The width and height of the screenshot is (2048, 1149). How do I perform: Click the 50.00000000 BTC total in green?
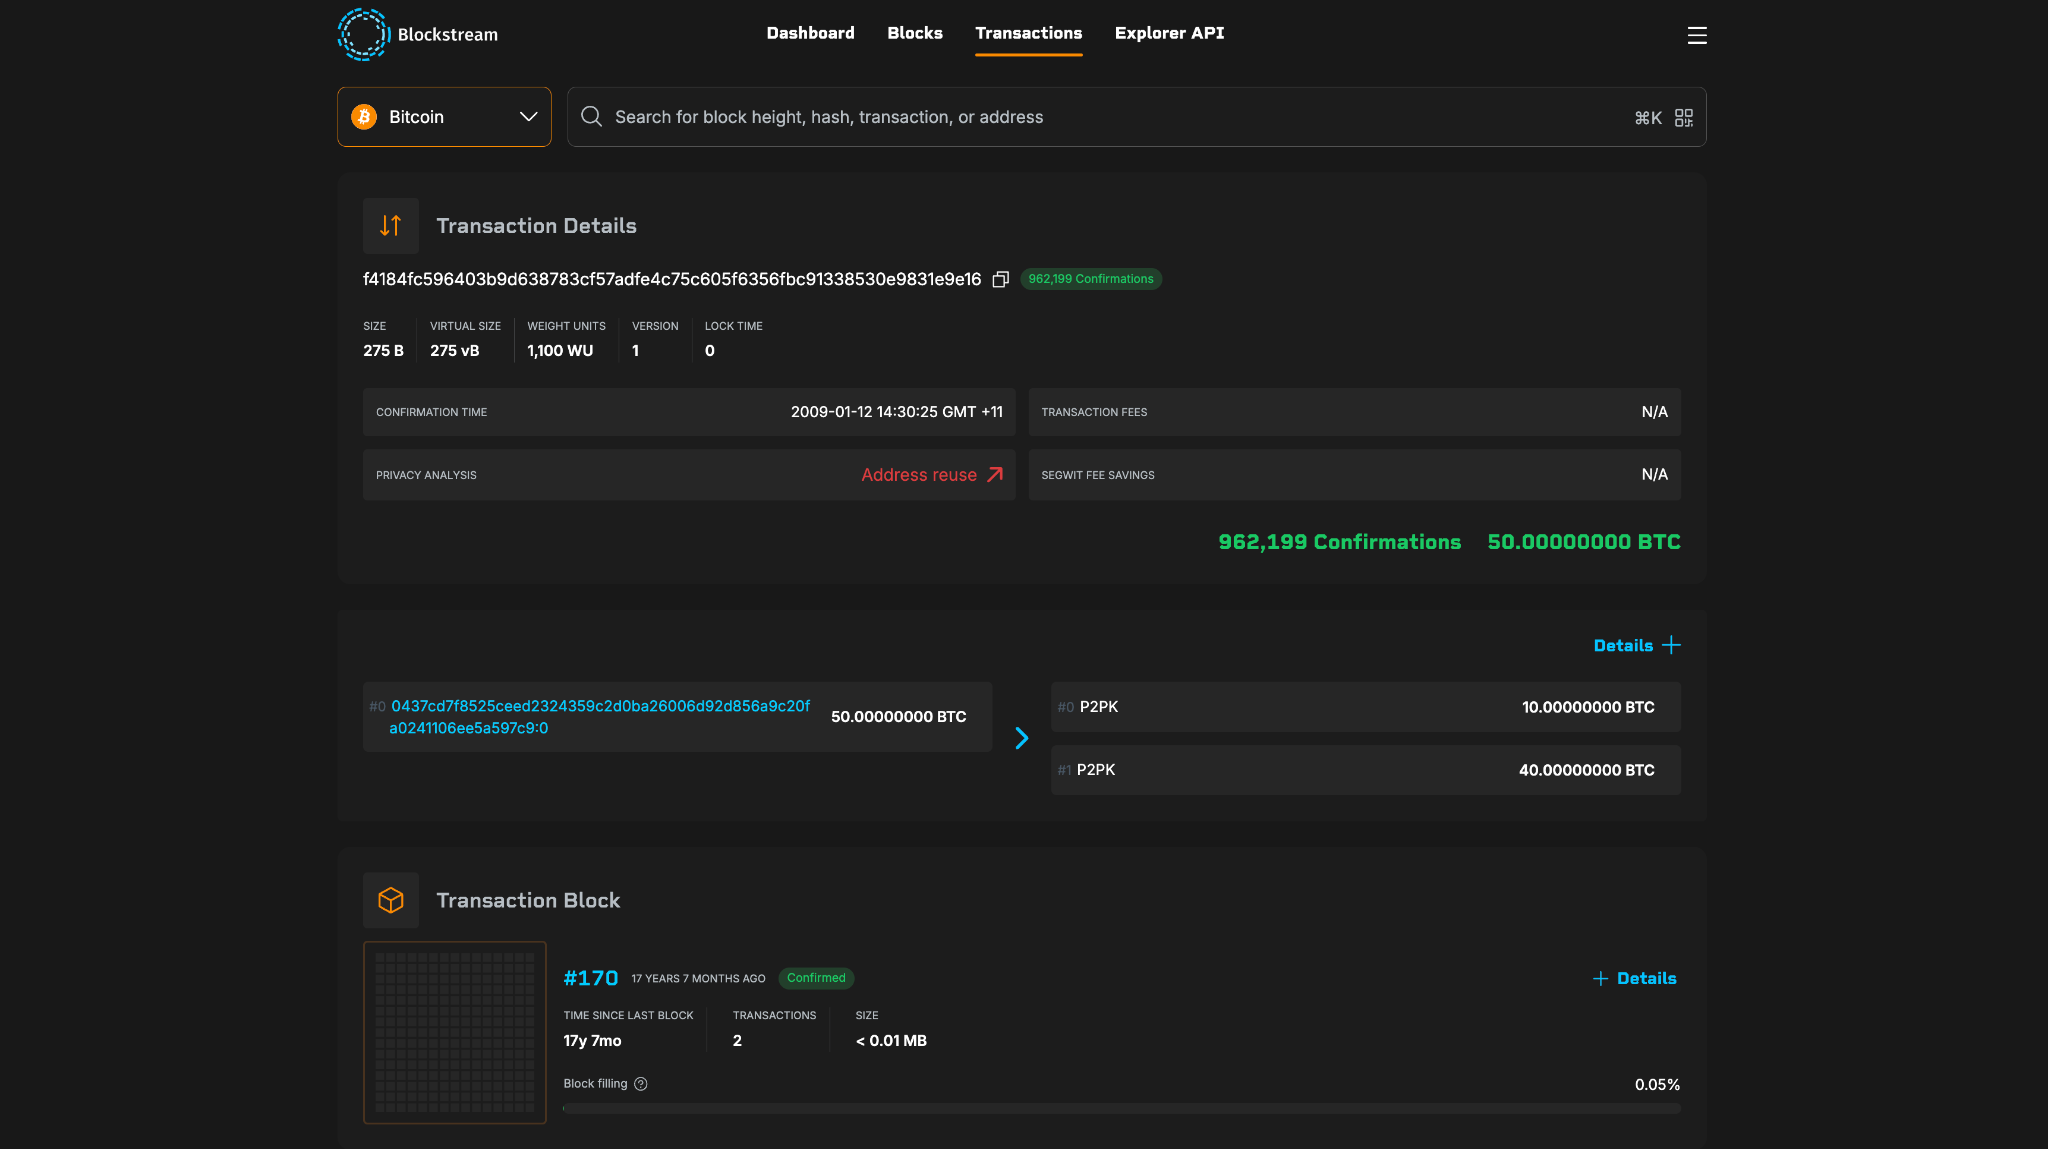coord(1584,542)
